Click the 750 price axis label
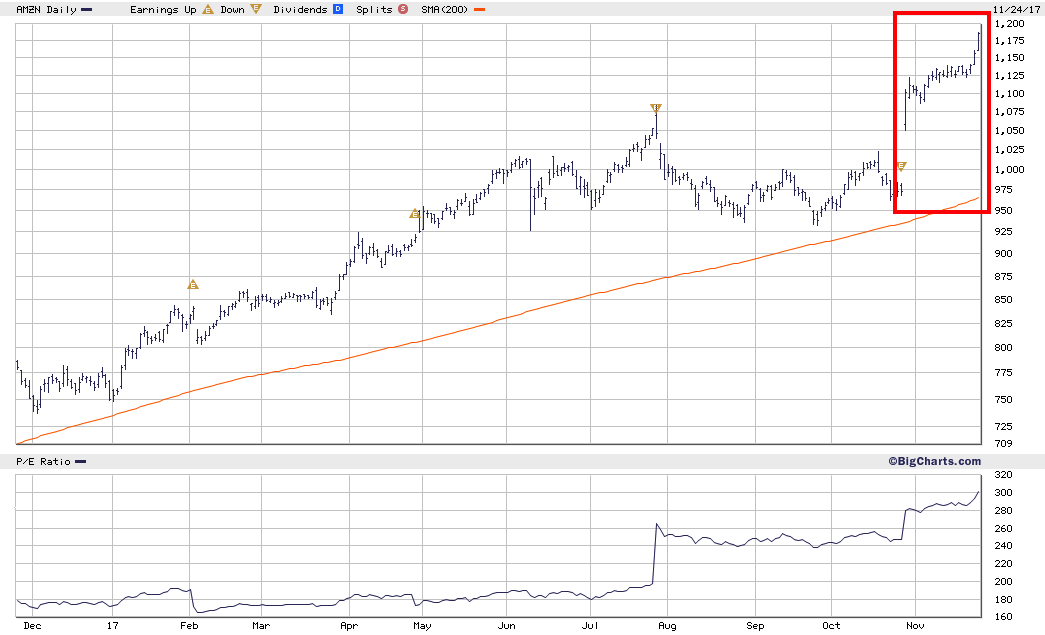 [1004, 400]
